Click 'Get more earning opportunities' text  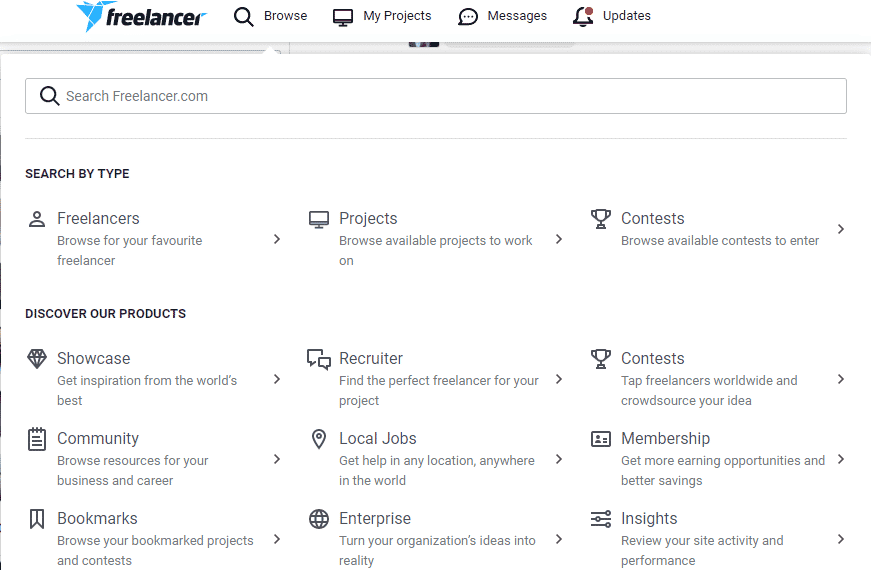[x=723, y=471]
